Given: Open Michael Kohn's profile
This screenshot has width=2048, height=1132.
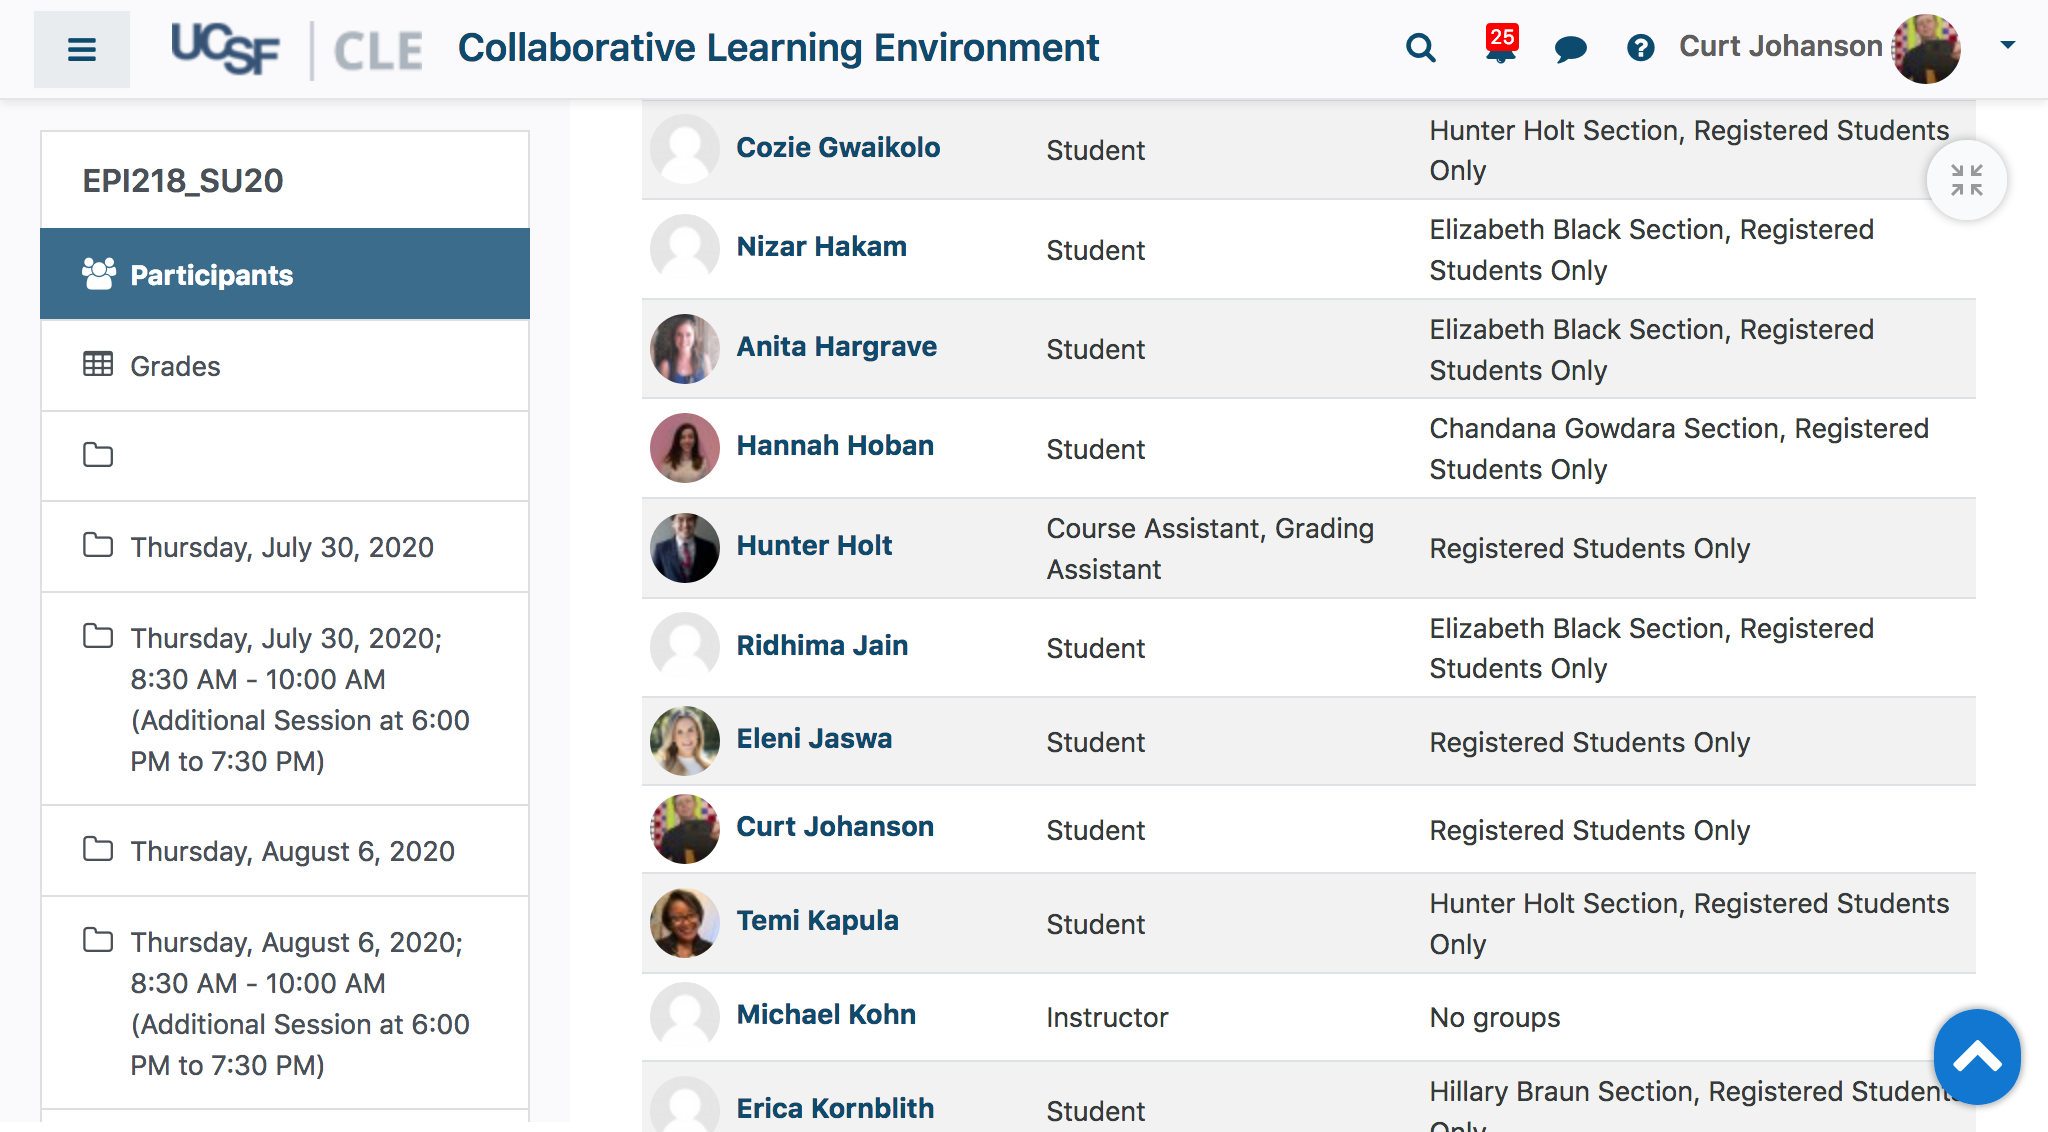Looking at the screenshot, I should point(826,1015).
